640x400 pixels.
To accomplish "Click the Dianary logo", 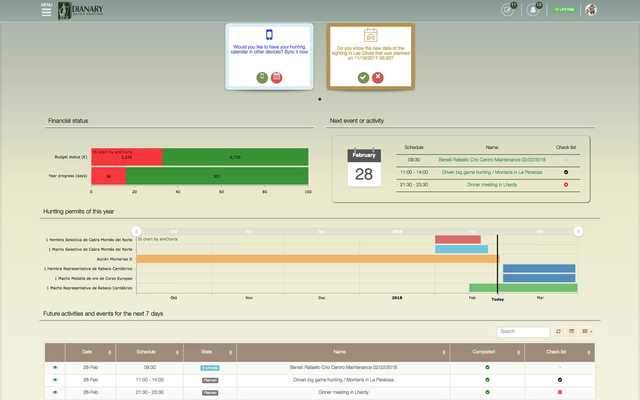I will [80, 10].
